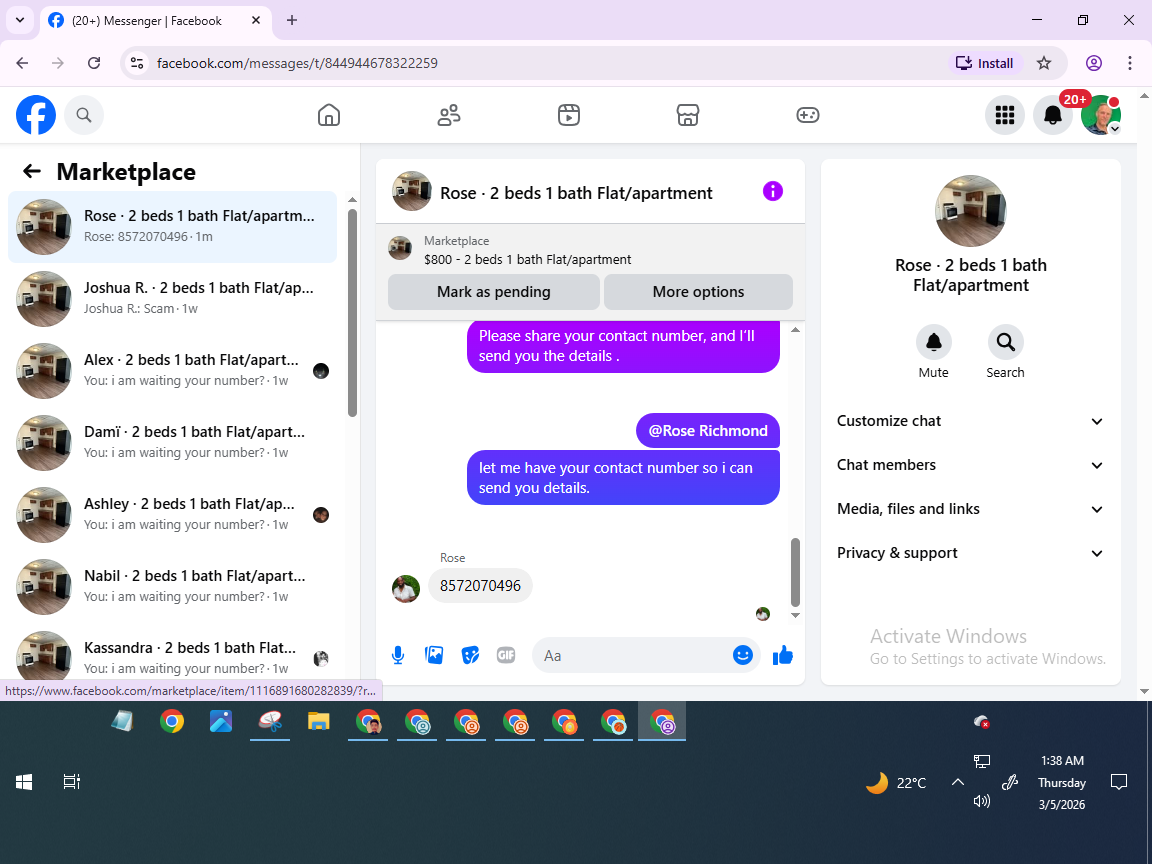Click Mark as pending button
Screen dimensions: 1152x864
[x=494, y=292]
